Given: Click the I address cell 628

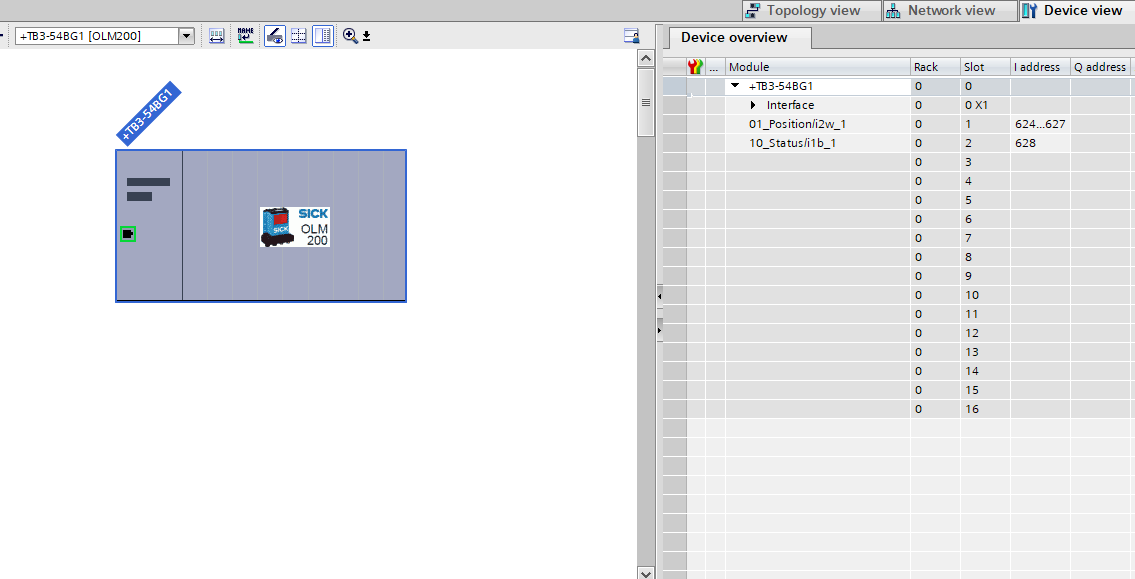Looking at the screenshot, I should tap(1040, 143).
